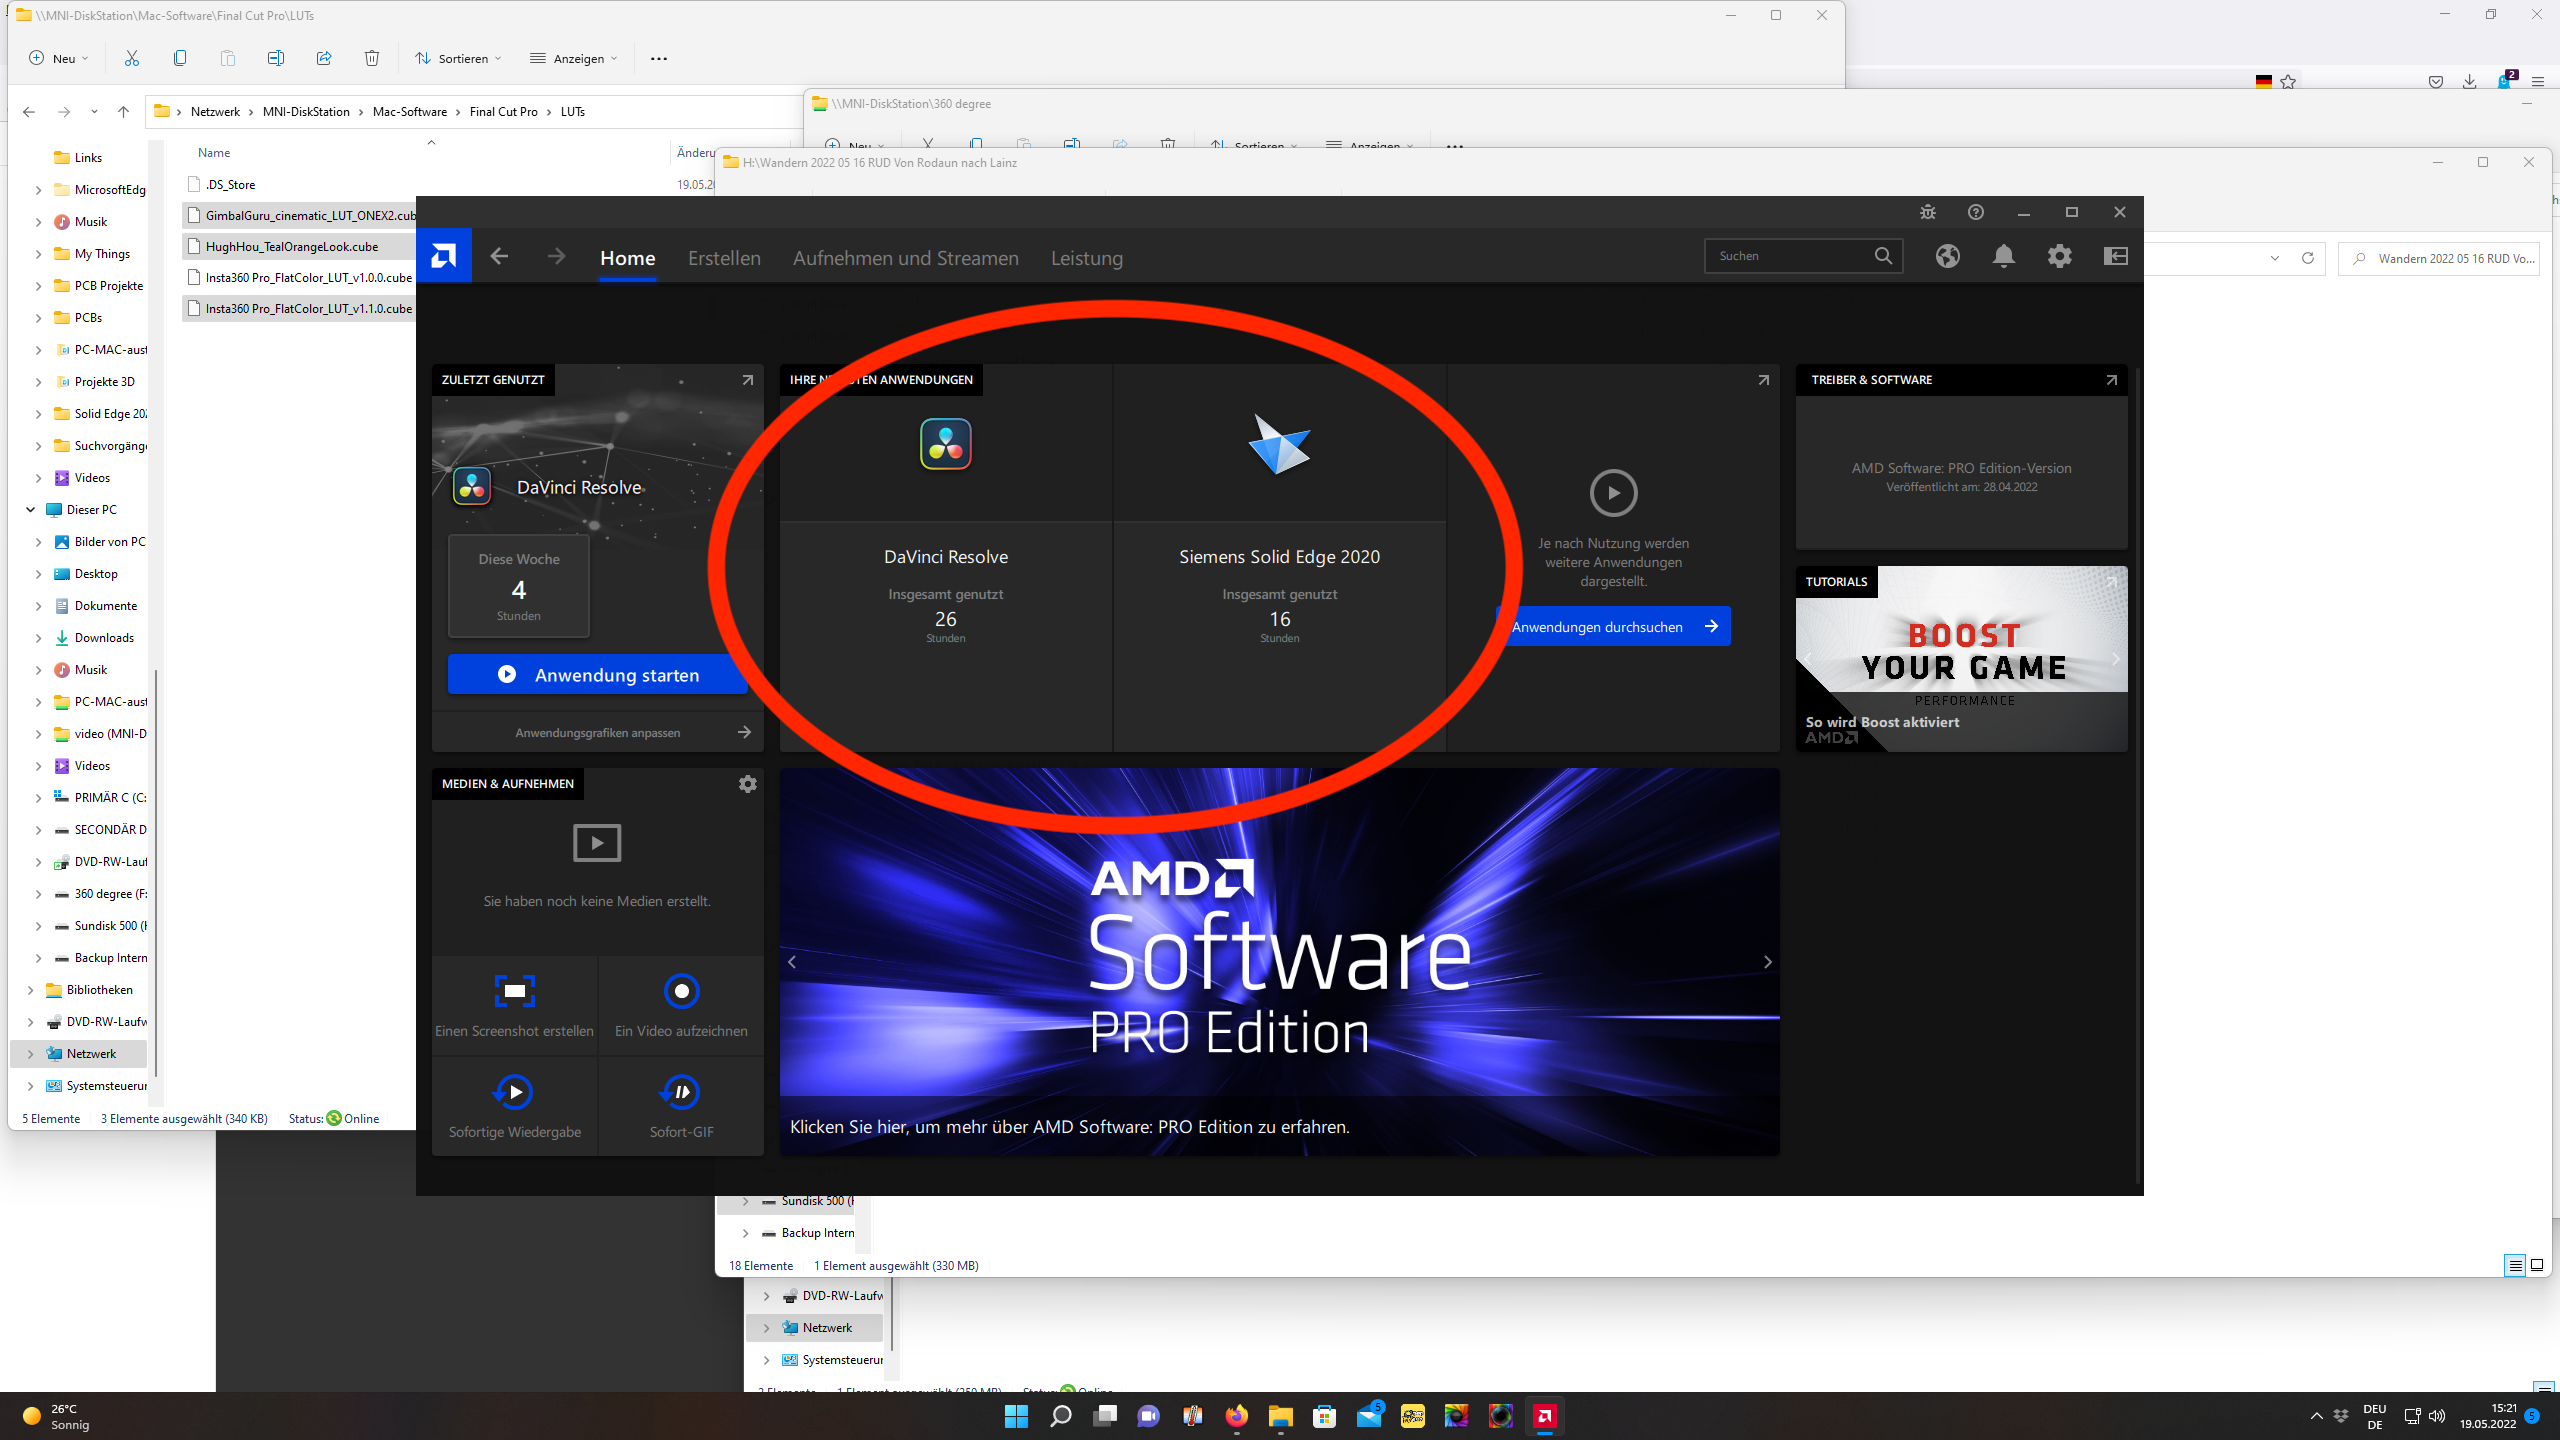Click the Anwendung starten button

(597, 675)
